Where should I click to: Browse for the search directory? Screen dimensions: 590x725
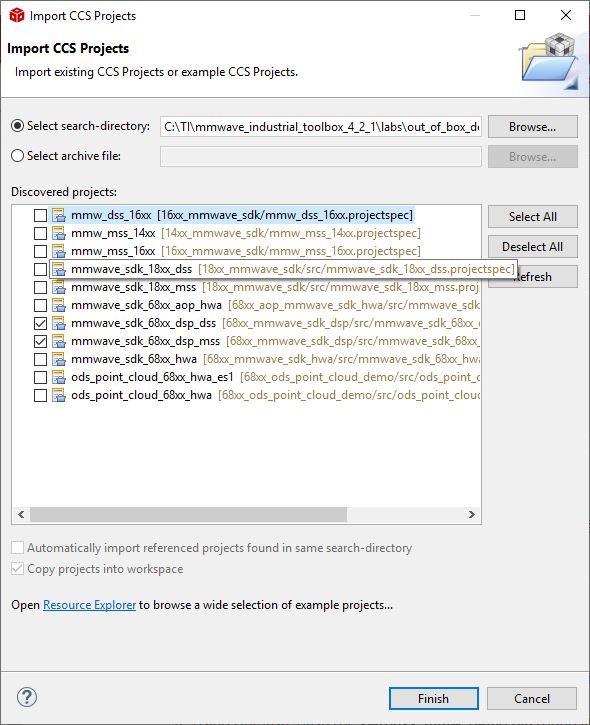point(533,127)
